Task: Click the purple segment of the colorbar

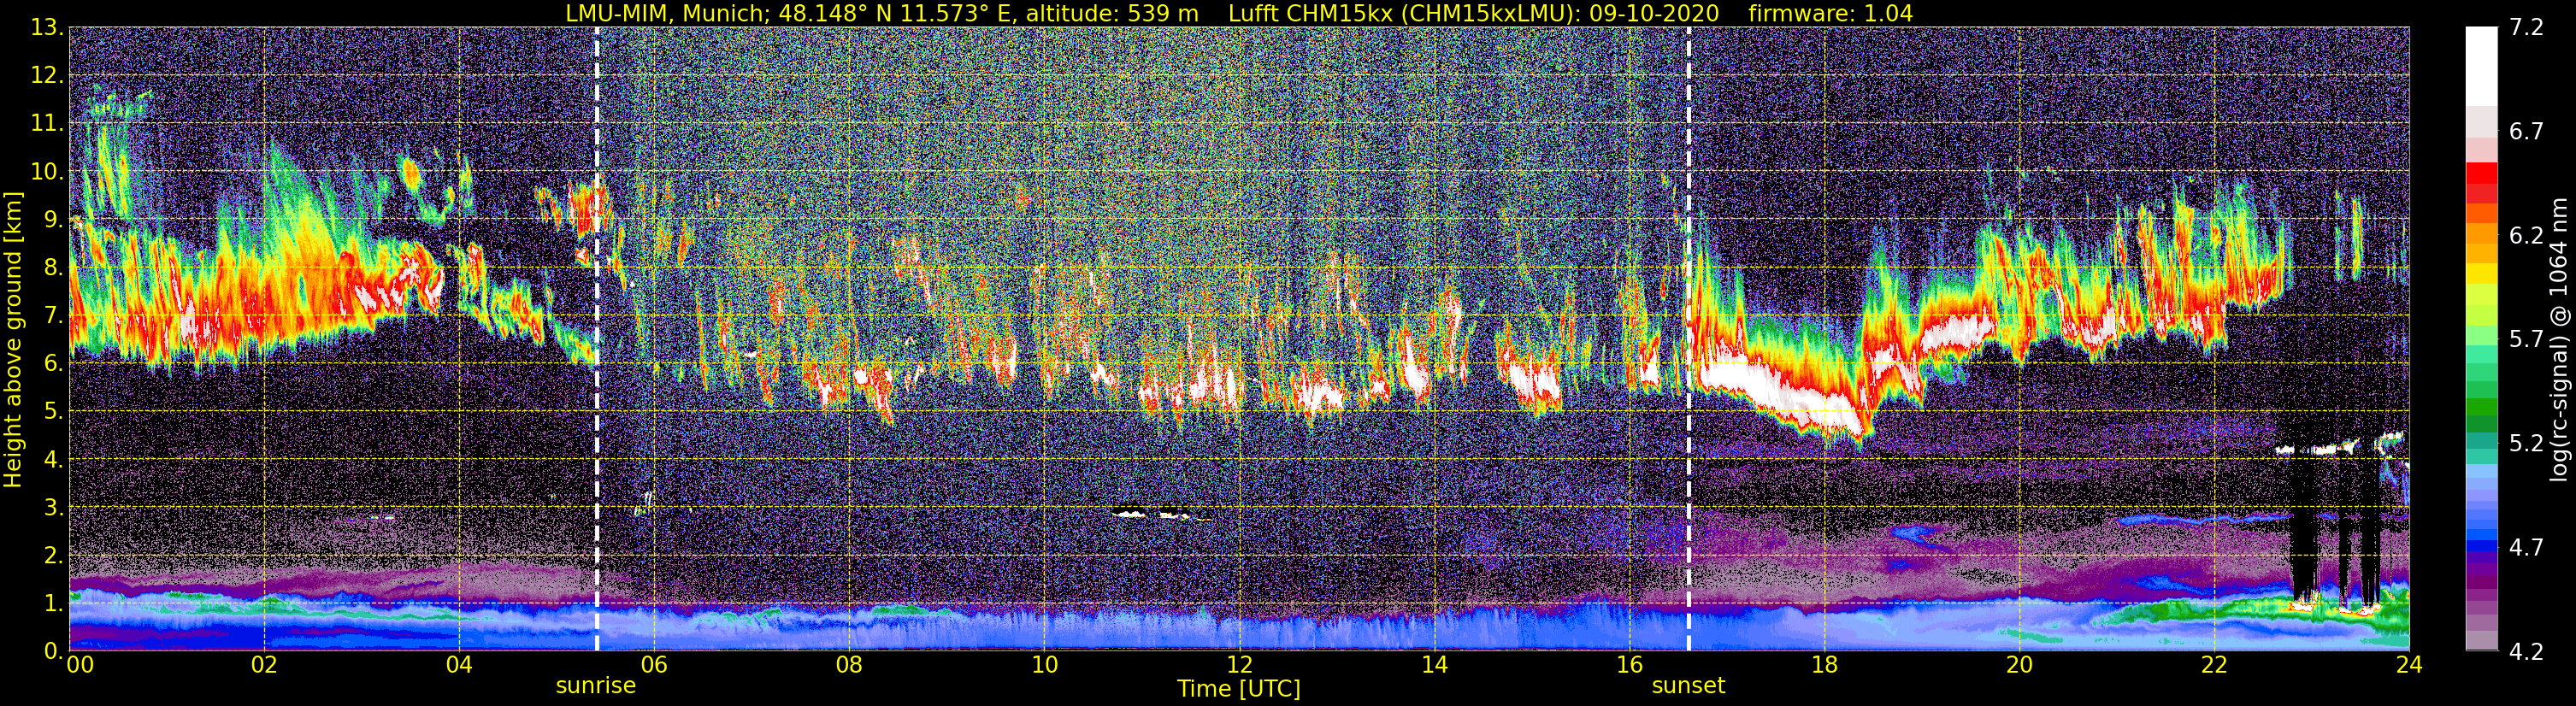Action: pos(2481,583)
